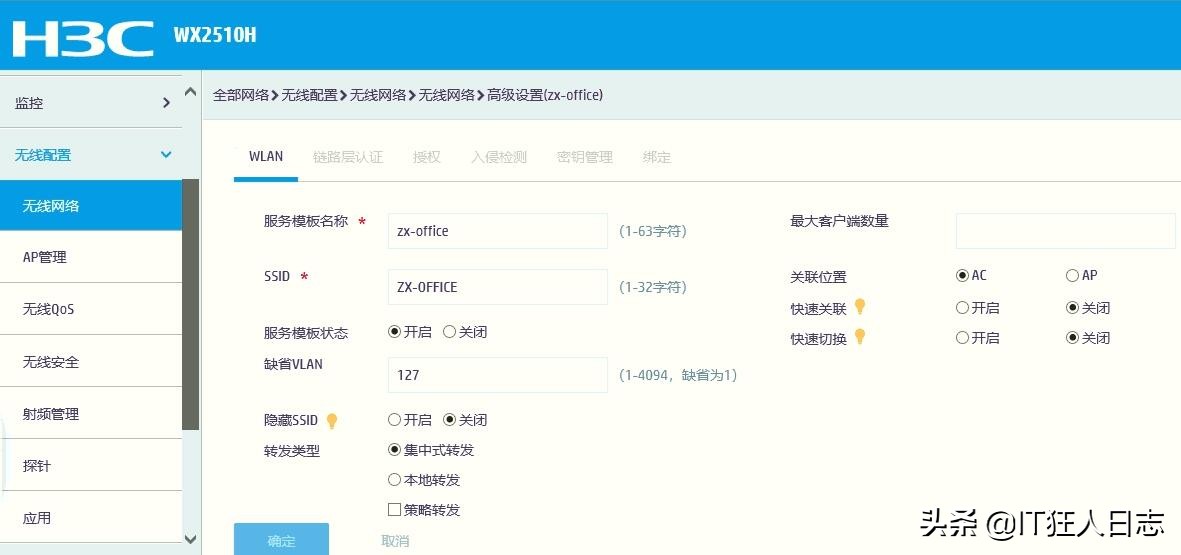Screen dimensions: 1181x555
Task: Set 关联位置 to AC
Action: tap(962, 276)
